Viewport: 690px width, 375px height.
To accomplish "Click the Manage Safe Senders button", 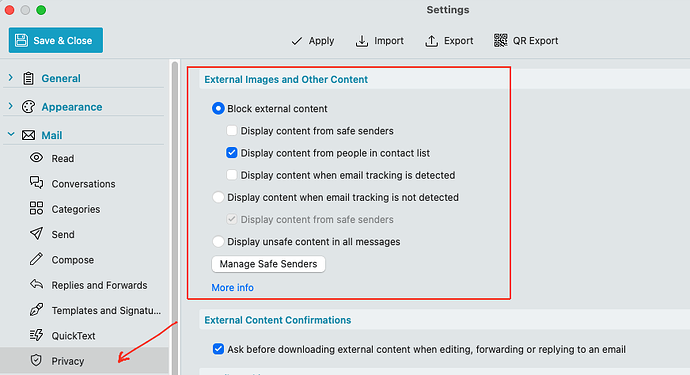I will tap(268, 264).
